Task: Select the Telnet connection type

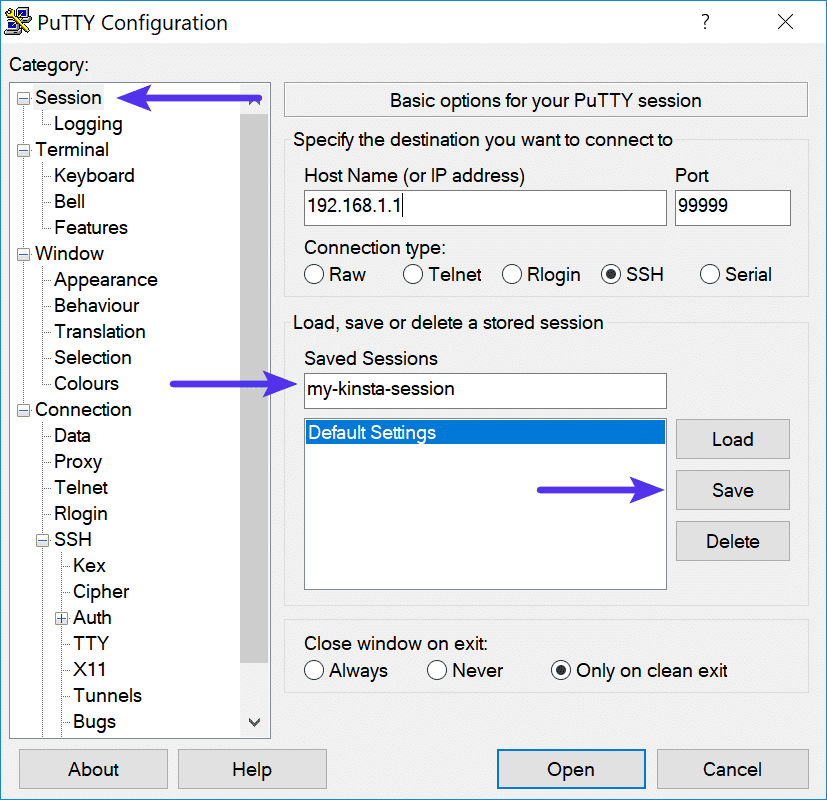Action: [x=412, y=274]
